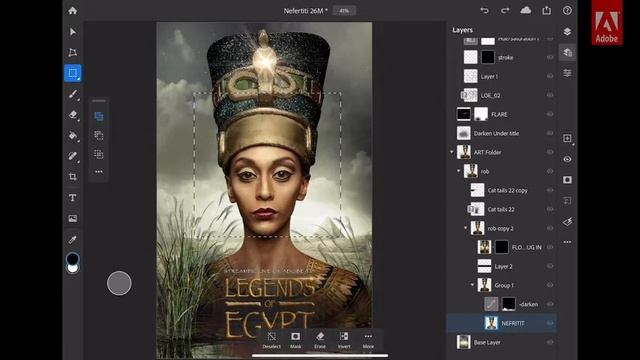This screenshot has width=640, height=360.
Task: Select the Rectangular Marquee tool
Action: (x=73, y=73)
